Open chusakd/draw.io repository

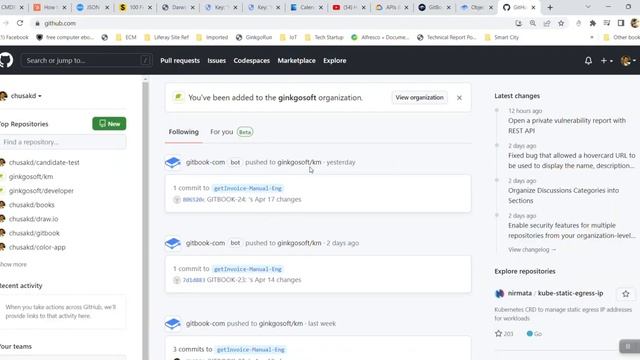(x=33, y=219)
